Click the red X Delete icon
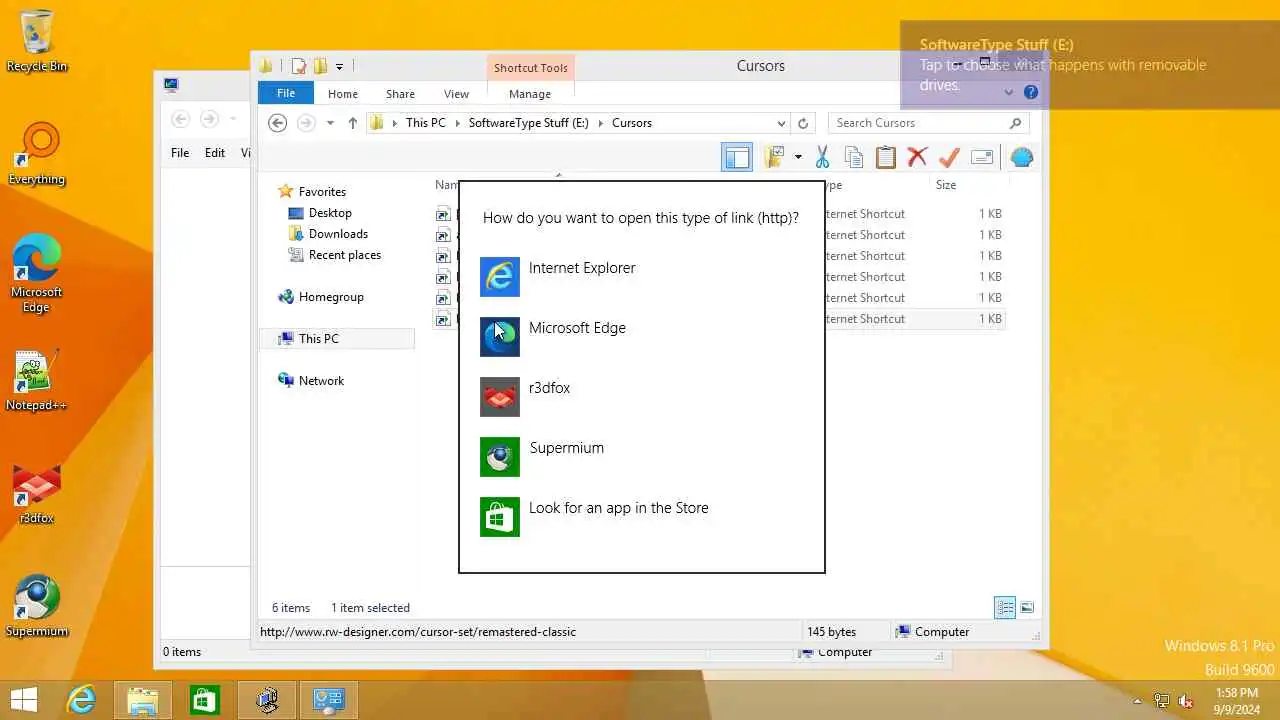 click(917, 157)
